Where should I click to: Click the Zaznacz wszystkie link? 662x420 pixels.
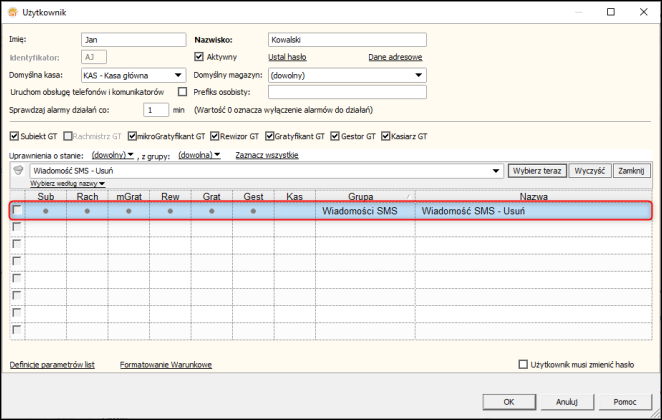pos(267,155)
